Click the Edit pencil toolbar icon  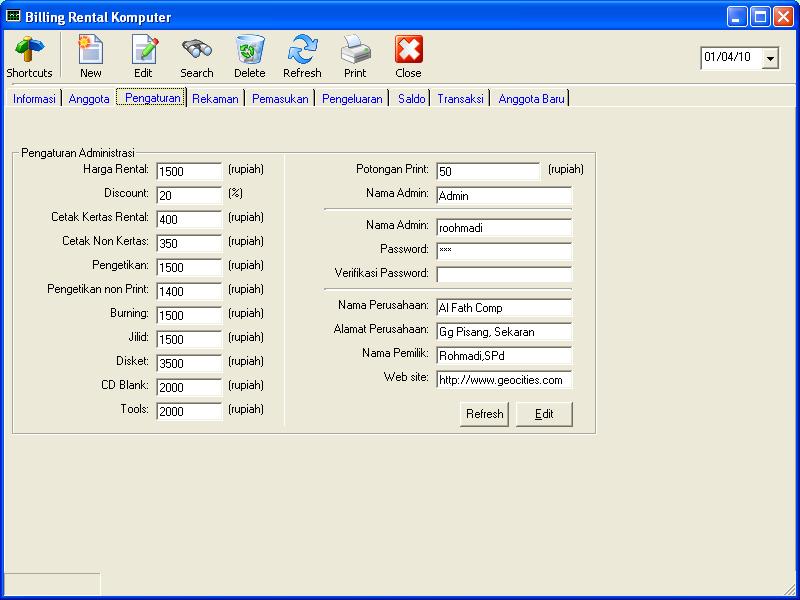(144, 50)
